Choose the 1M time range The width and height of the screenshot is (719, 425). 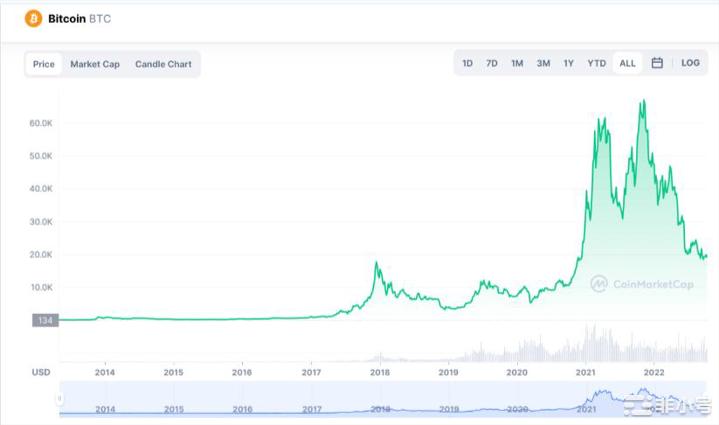click(x=517, y=63)
